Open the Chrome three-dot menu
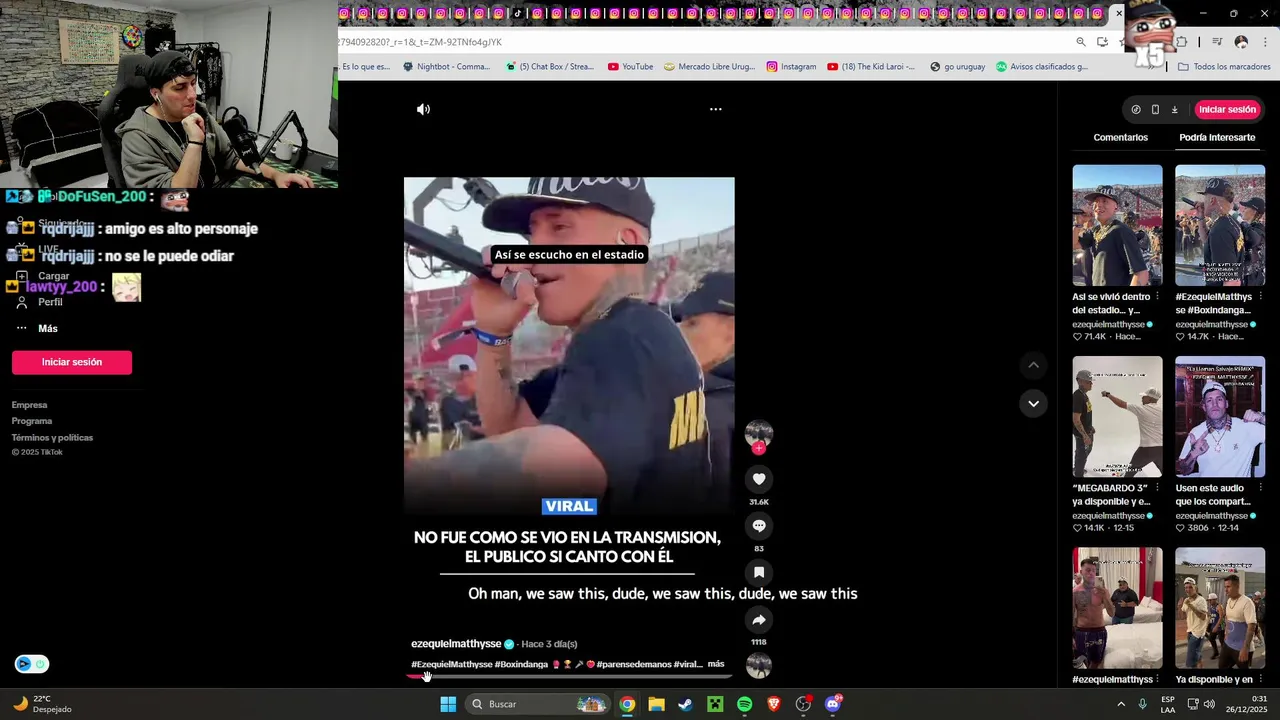This screenshot has width=1280, height=720. coord(1266,42)
